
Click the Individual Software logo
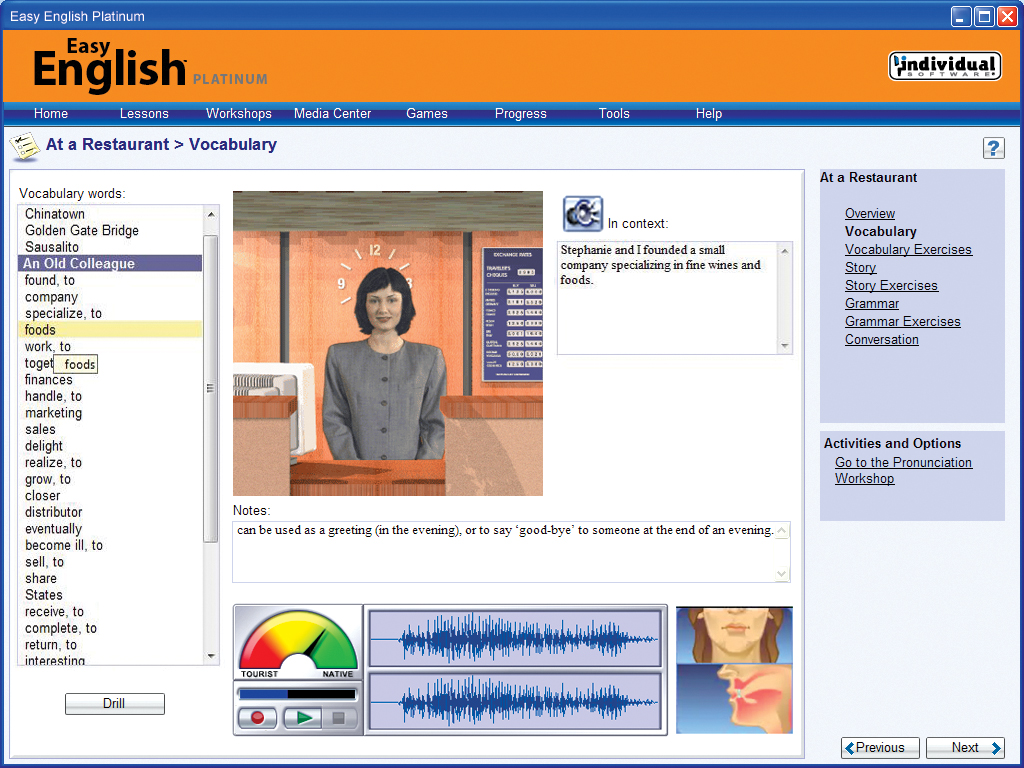[x=944, y=64]
